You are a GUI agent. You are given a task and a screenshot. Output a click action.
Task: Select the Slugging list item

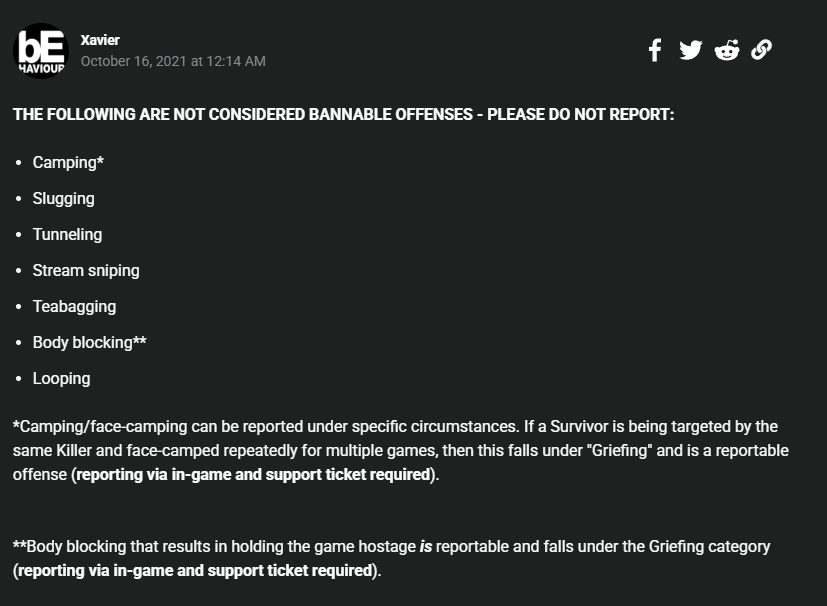pyautogui.click(x=63, y=199)
